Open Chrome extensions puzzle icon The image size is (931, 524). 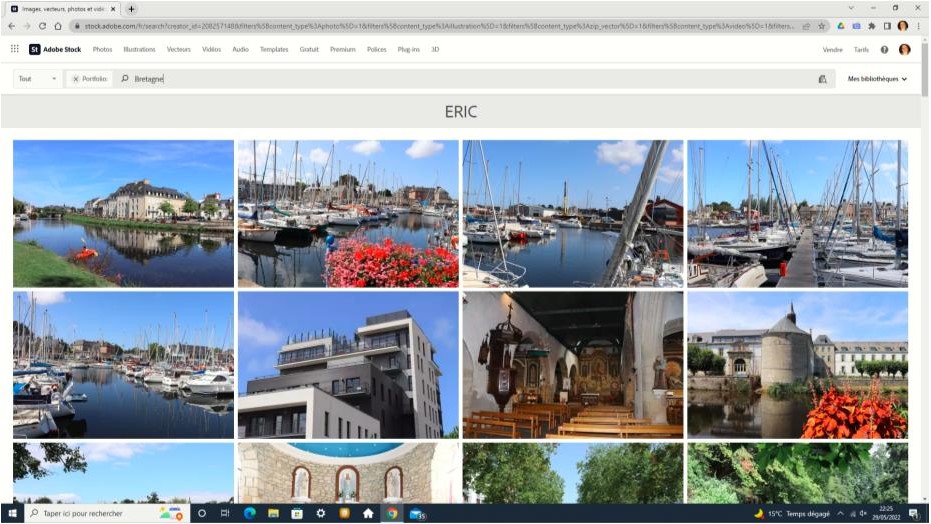[872, 26]
